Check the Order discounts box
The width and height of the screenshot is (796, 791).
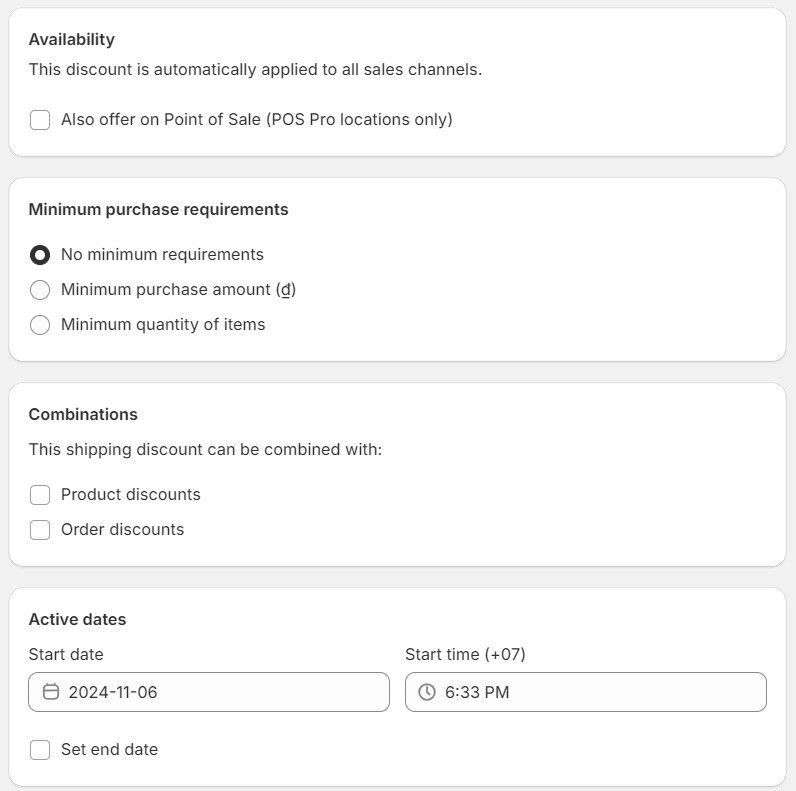[x=40, y=530]
